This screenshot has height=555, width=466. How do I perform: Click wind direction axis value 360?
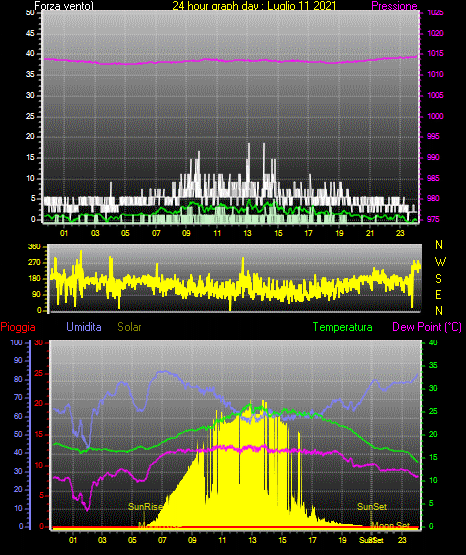[34, 246]
